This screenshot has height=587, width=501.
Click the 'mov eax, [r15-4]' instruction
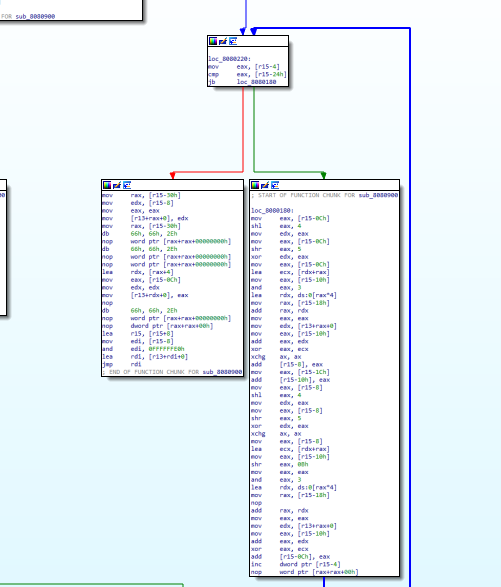tap(244, 67)
